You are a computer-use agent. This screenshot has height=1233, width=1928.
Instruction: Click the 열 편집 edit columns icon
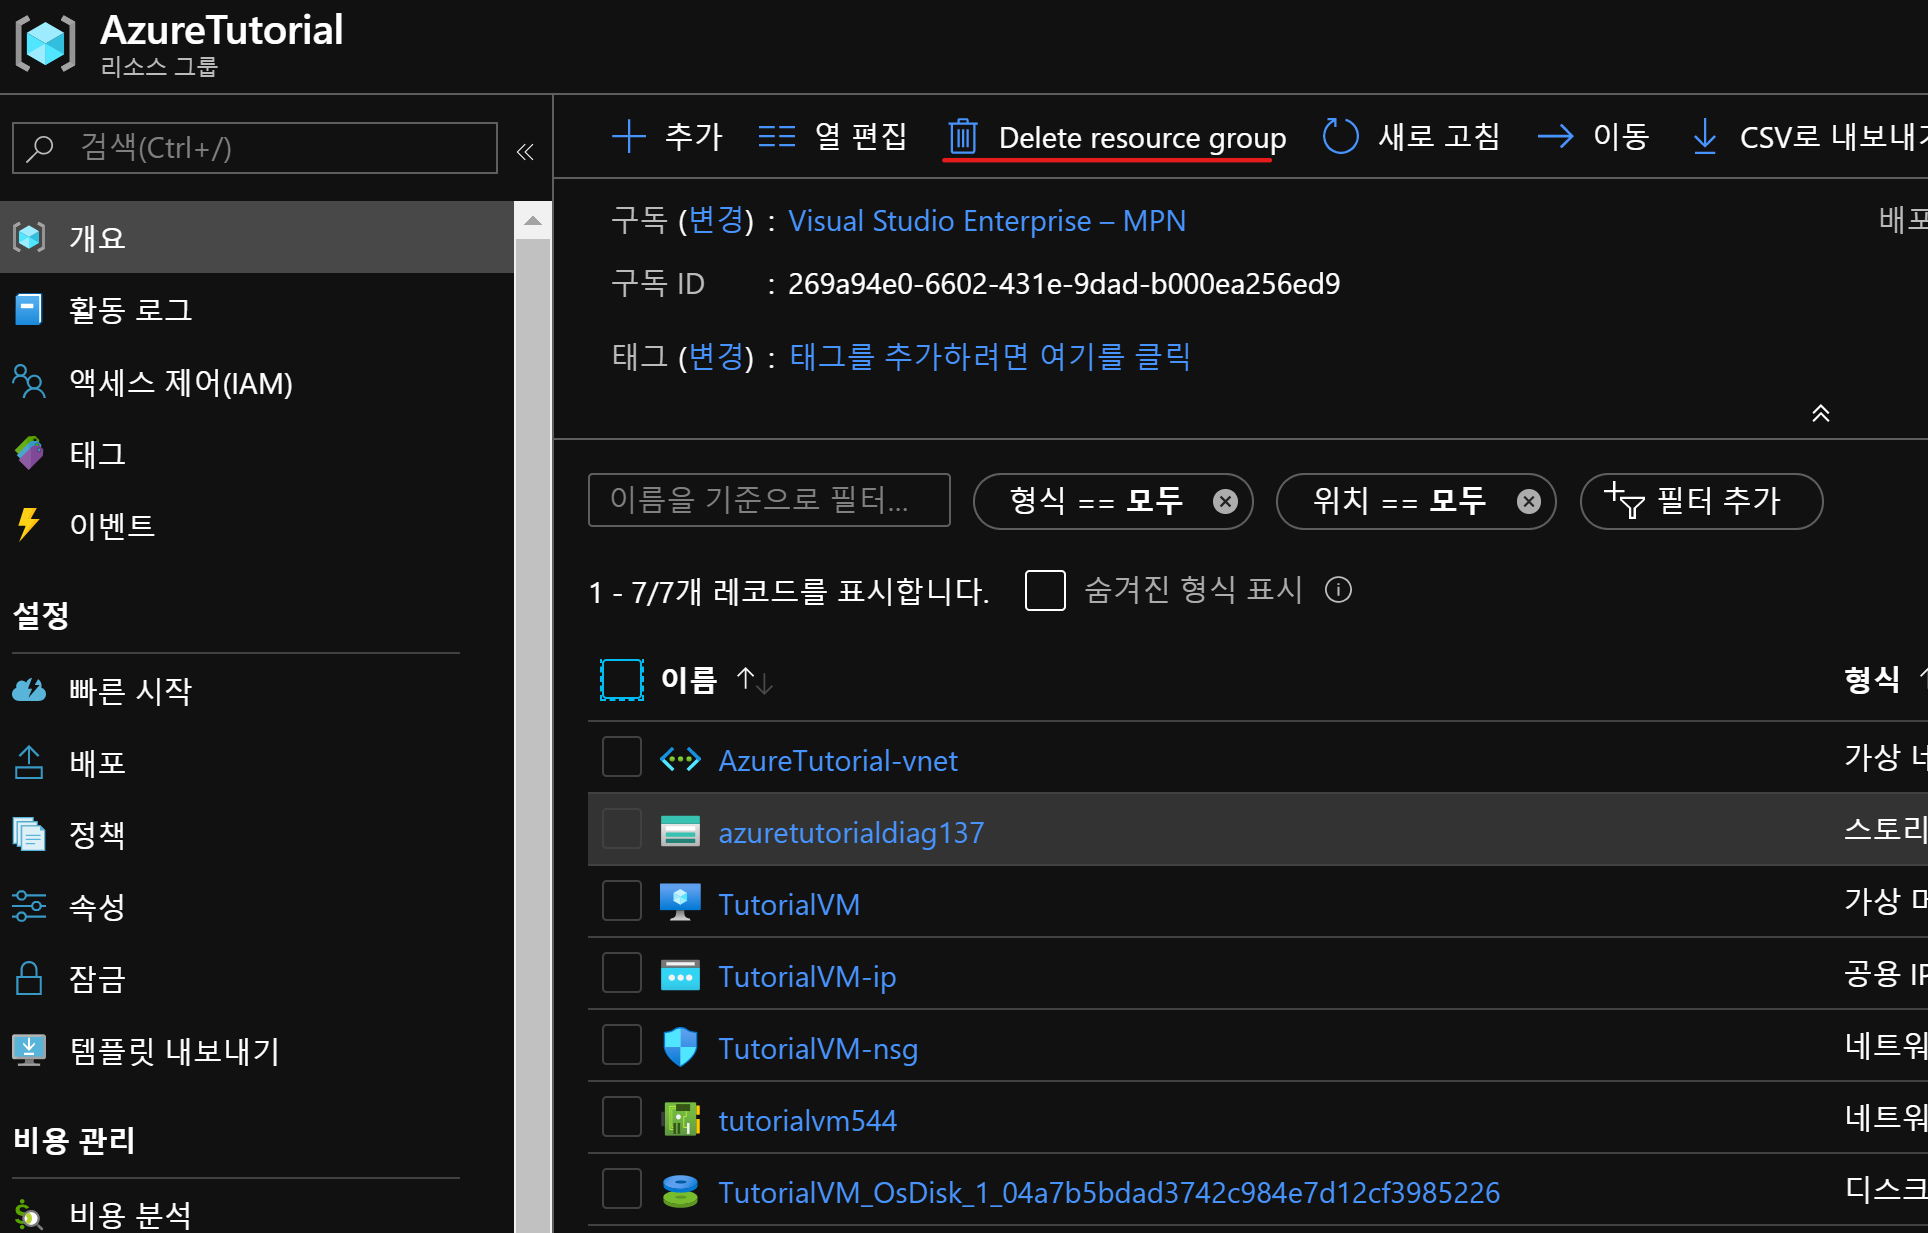click(776, 136)
